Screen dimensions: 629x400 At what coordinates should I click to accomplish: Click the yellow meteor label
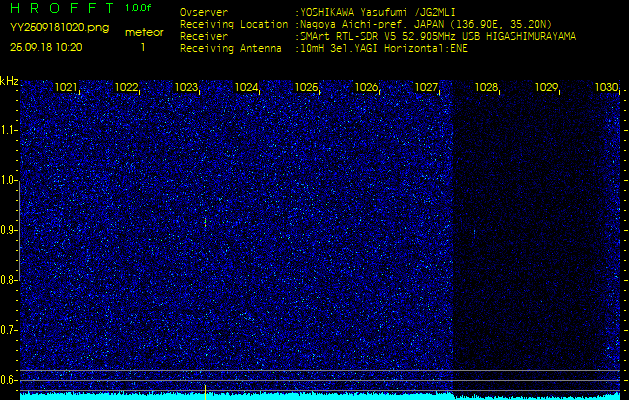(x=143, y=33)
